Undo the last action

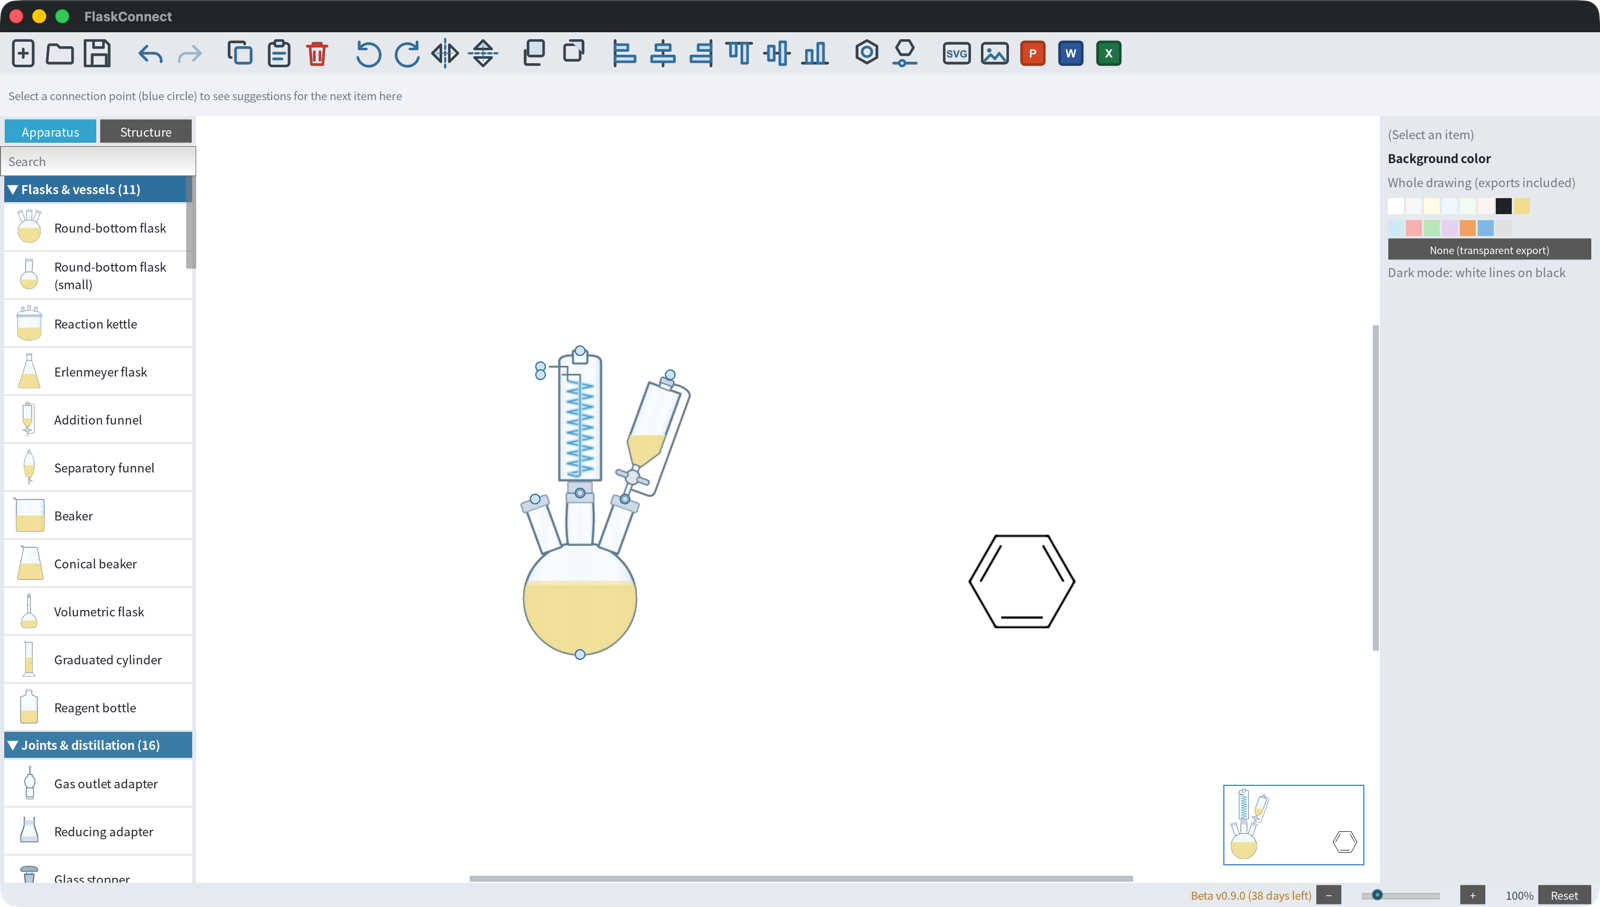[150, 53]
